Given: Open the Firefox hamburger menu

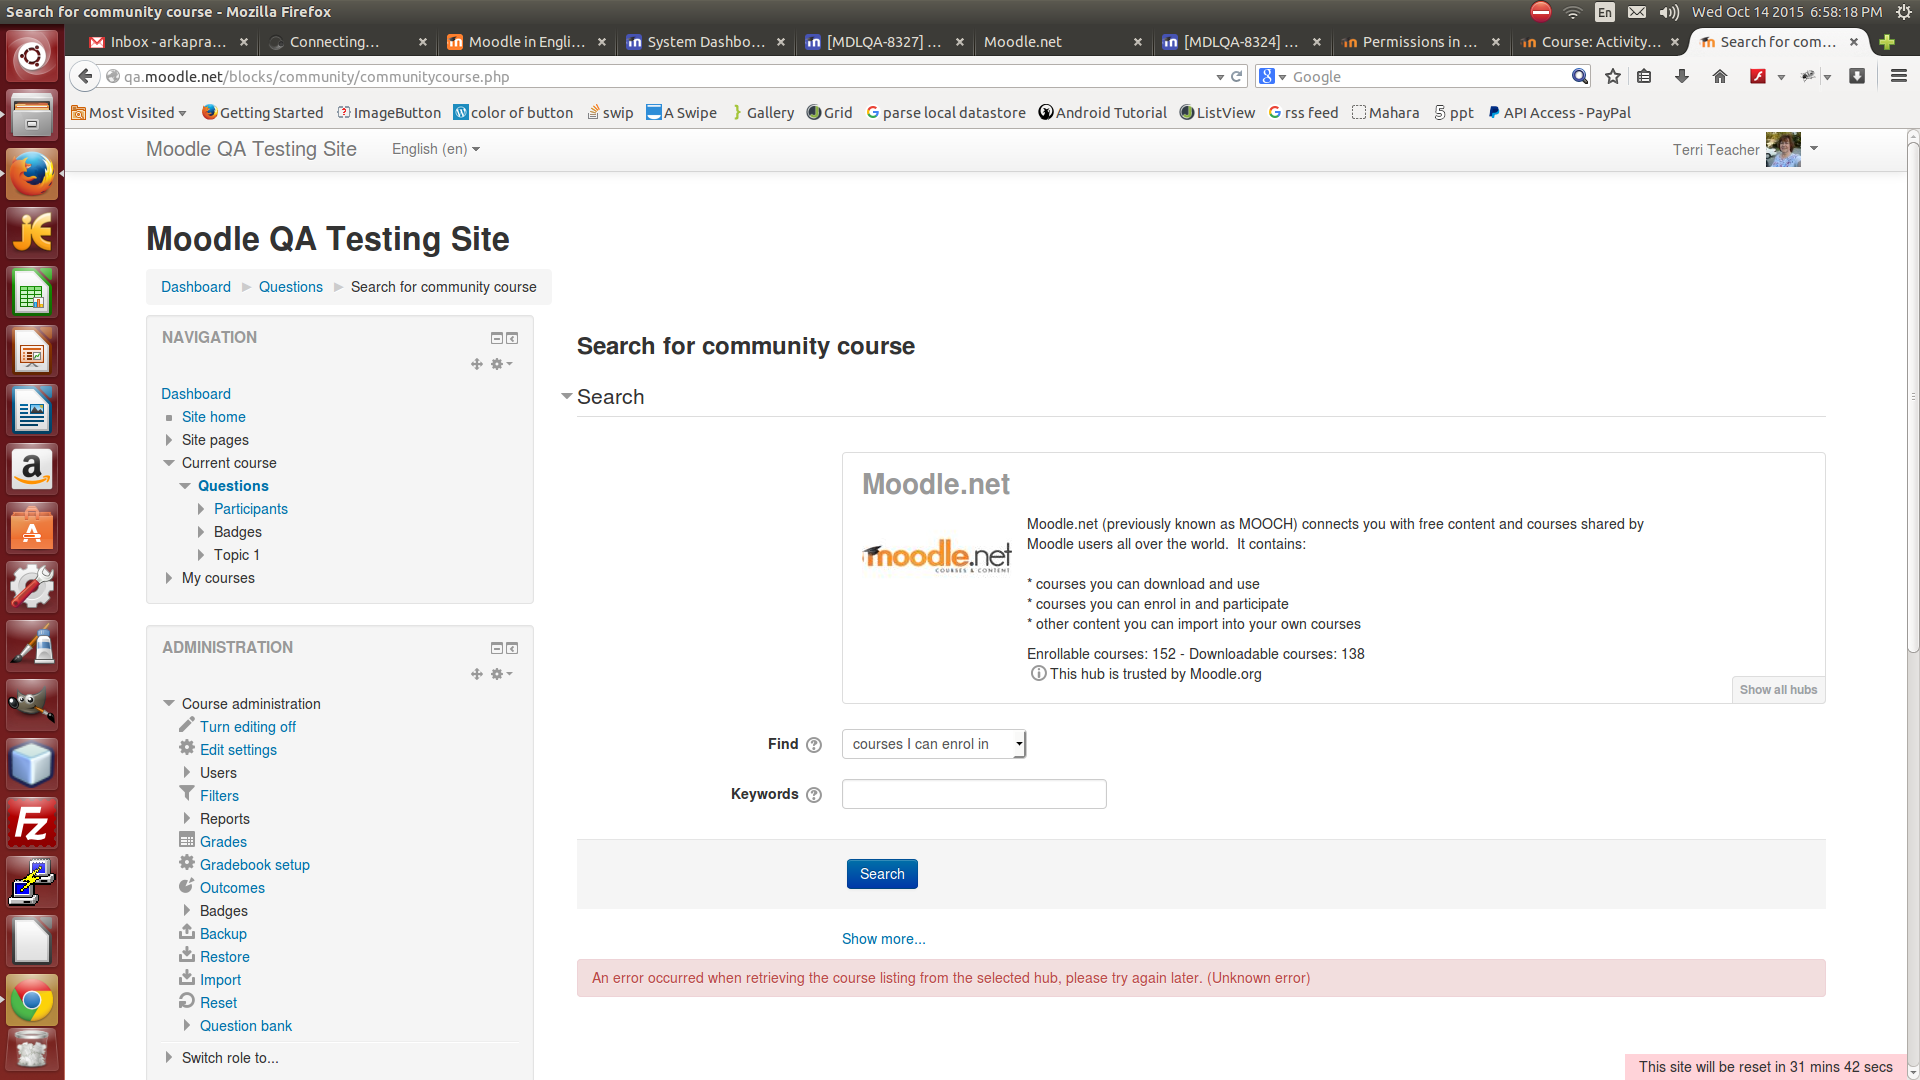Looking at the screenshot, I should click(x=1899, y=76).
